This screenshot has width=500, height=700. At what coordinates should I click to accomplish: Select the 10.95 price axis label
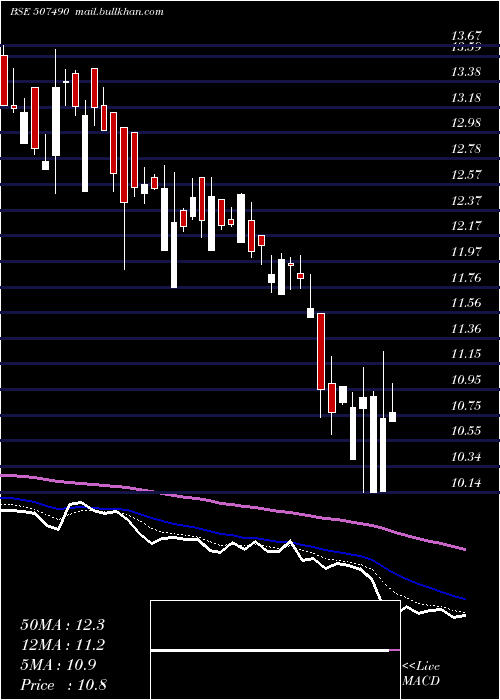tap(466, 380)
